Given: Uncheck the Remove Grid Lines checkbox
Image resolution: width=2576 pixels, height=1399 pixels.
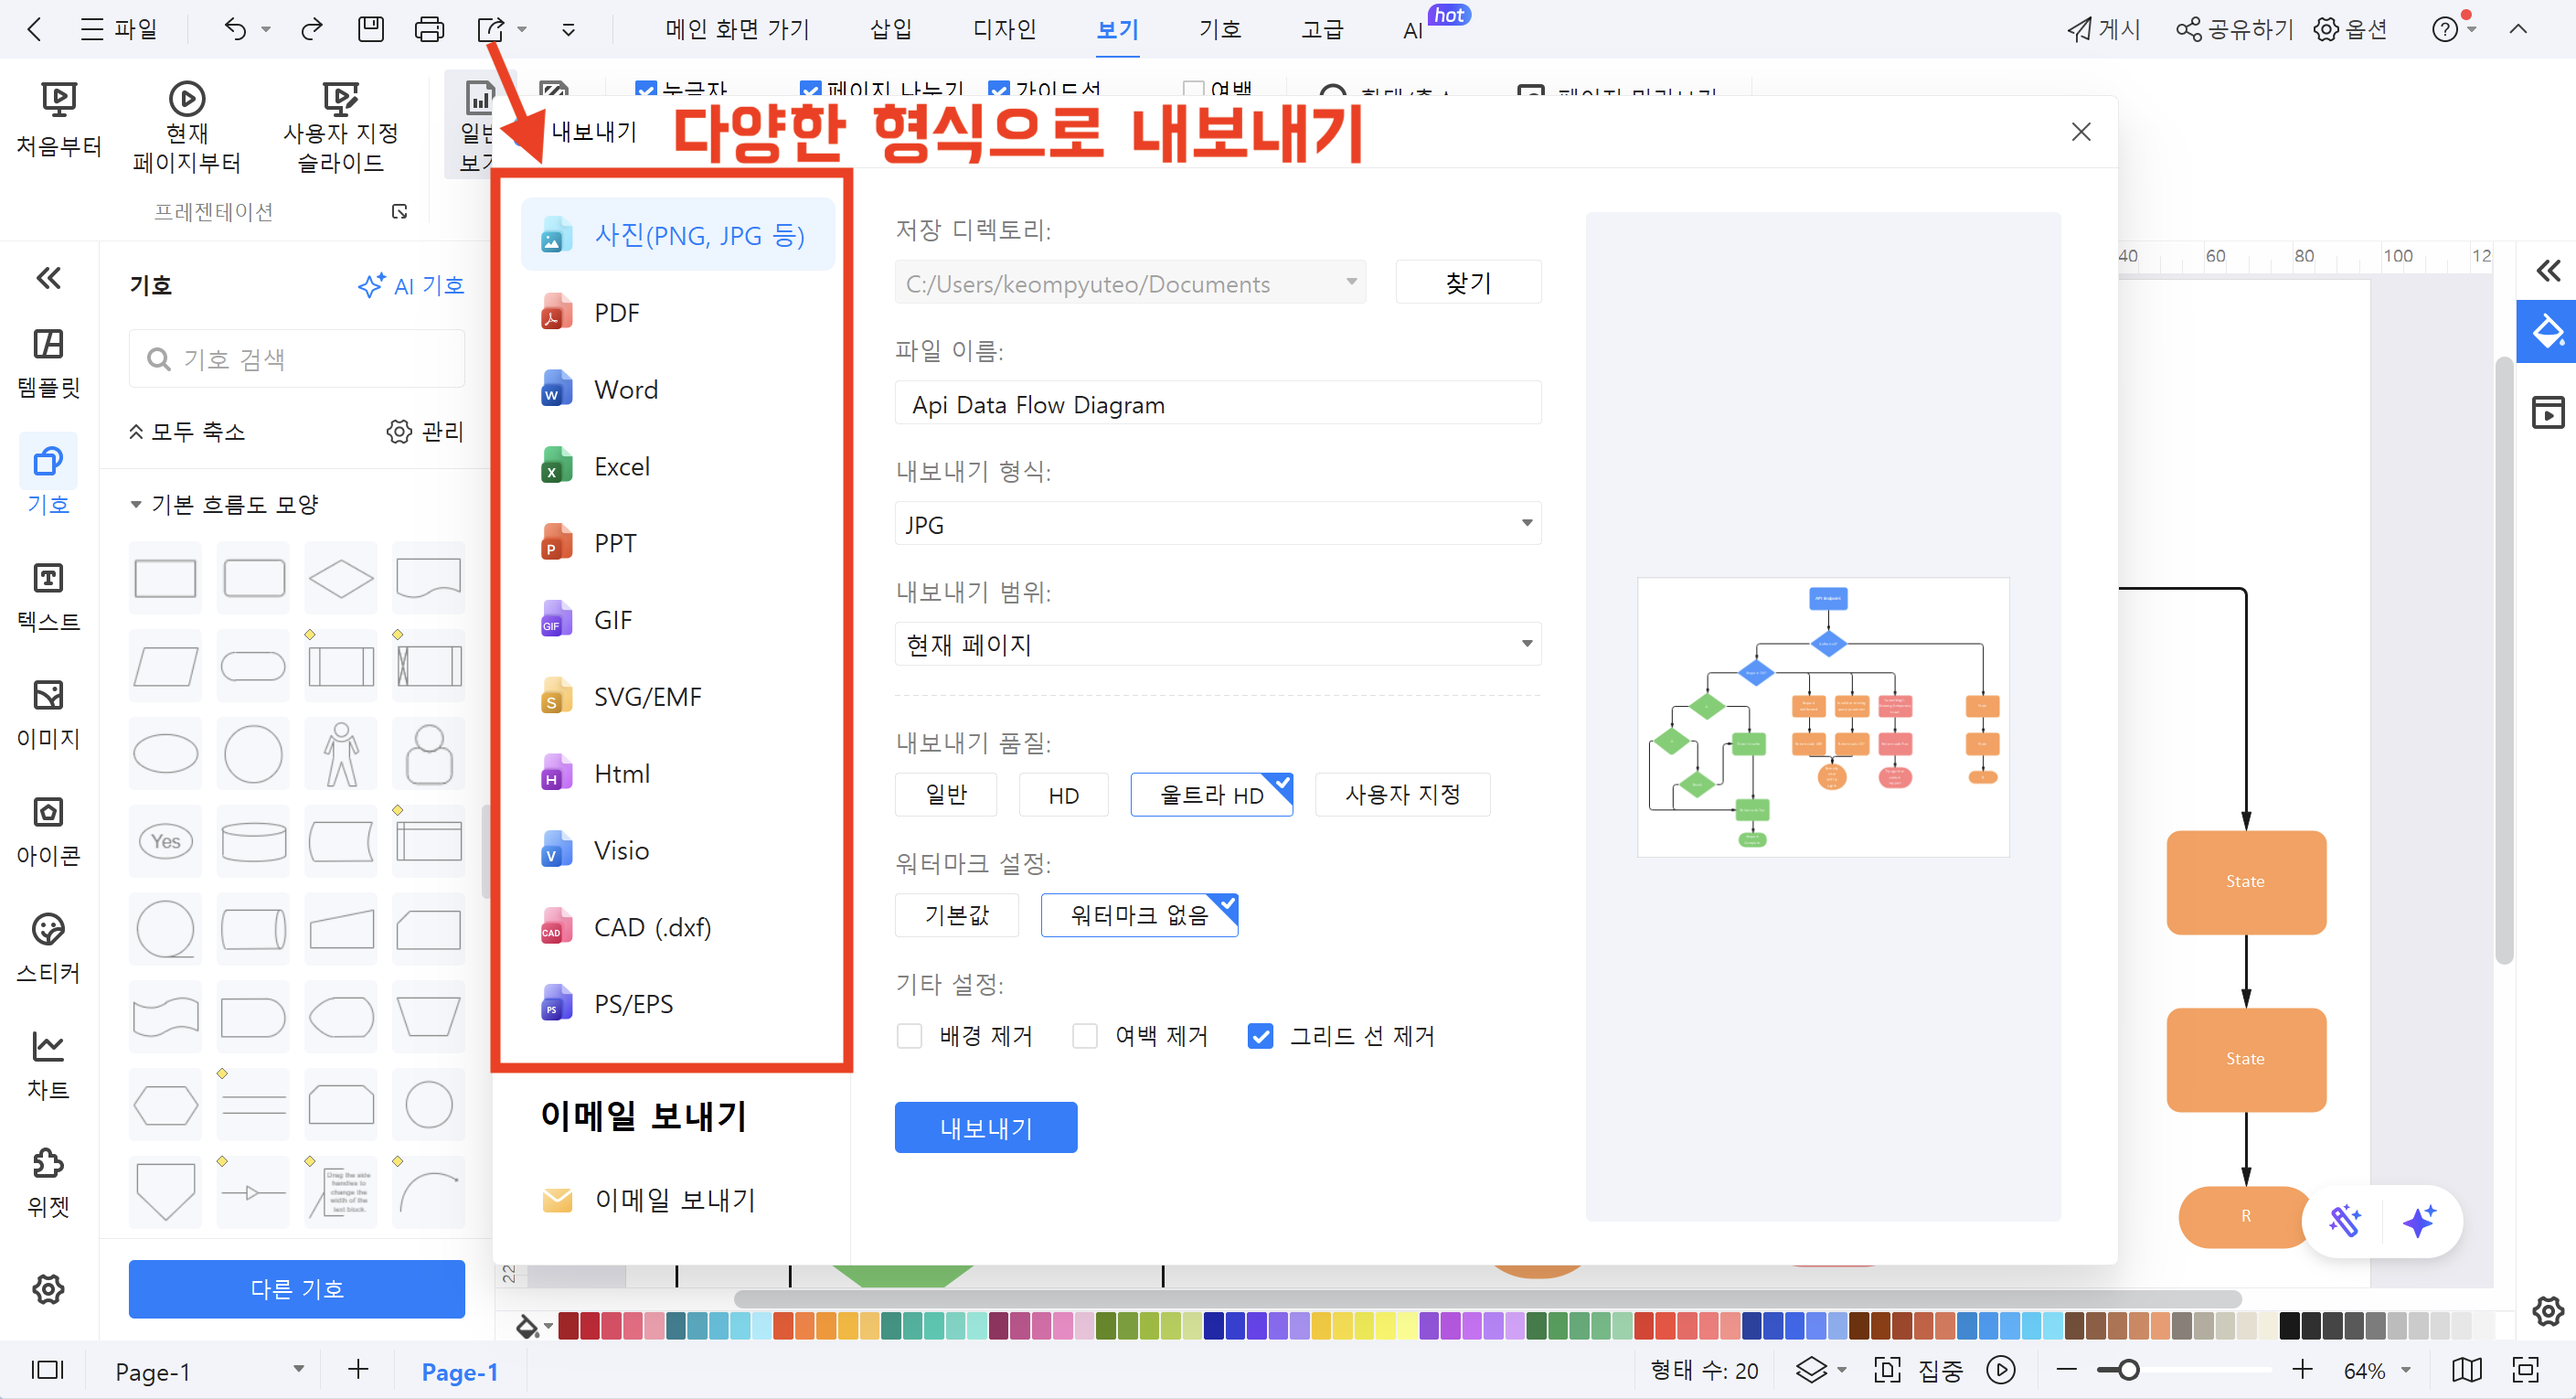Looking at the screenshot, I should [x=1260, y=1036].
